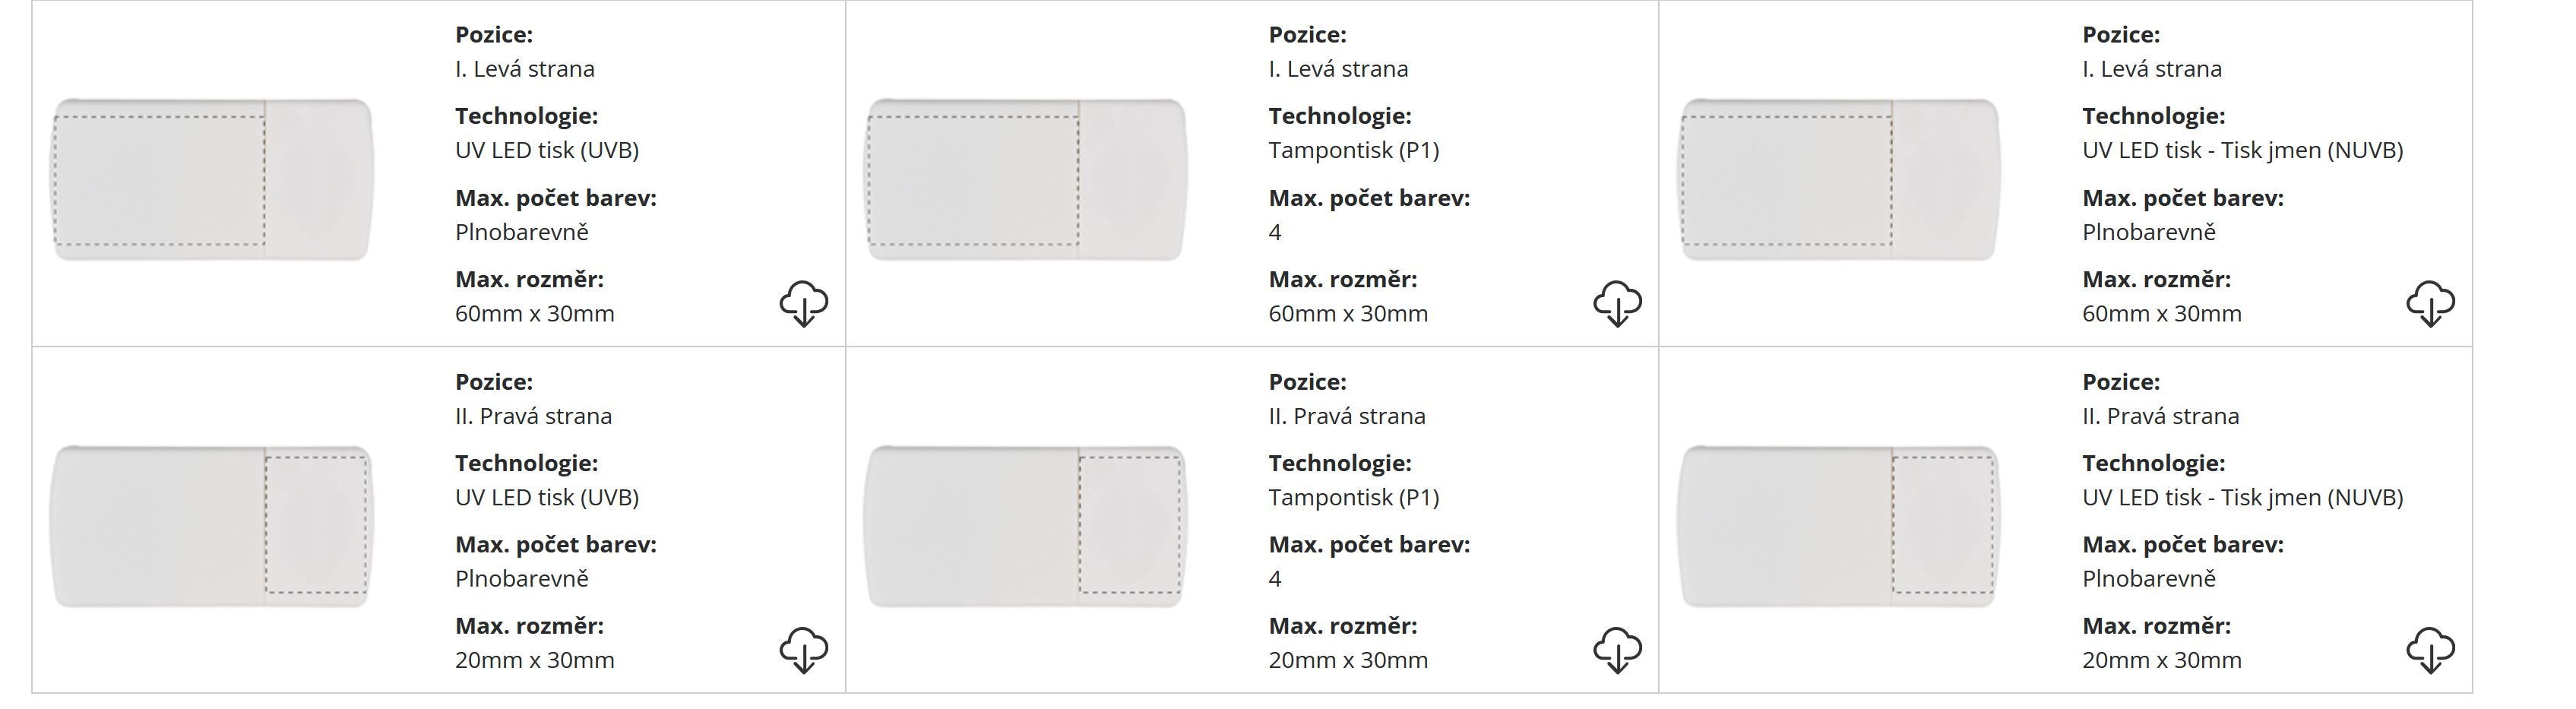Download template for Pravá strana Tampontisk (P1)

tap(1616, 650)
